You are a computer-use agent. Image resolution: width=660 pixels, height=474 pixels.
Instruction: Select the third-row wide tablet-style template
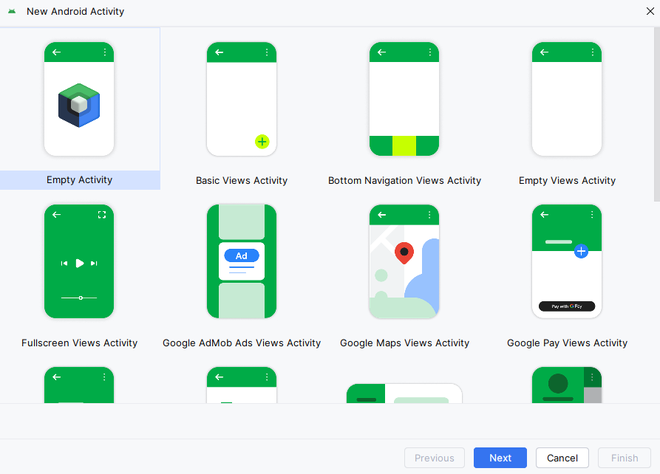[404, 393]
